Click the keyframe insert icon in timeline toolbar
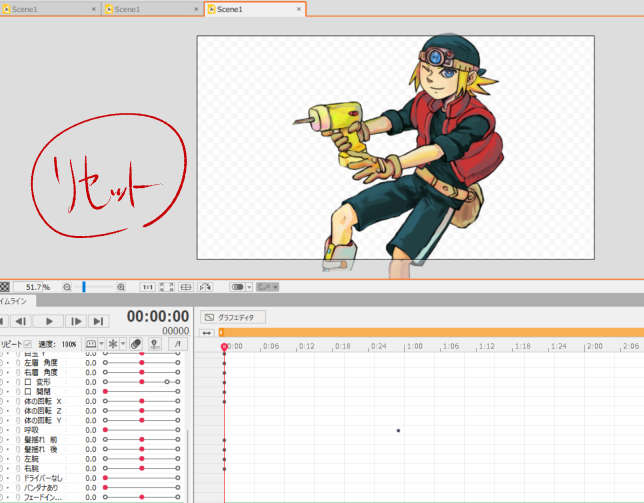 point(91,344)
